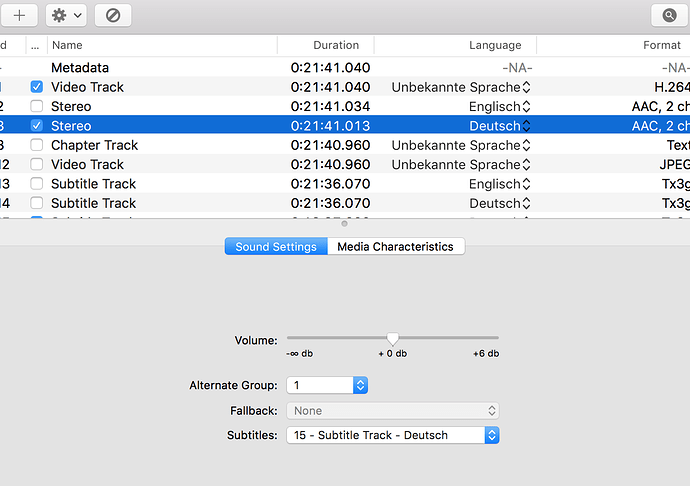Viewport: 690px width, 486px height.
Task: Click the circle-slash cancel toolbar icon
Action: pyautogui.click(x=113, y=15)
